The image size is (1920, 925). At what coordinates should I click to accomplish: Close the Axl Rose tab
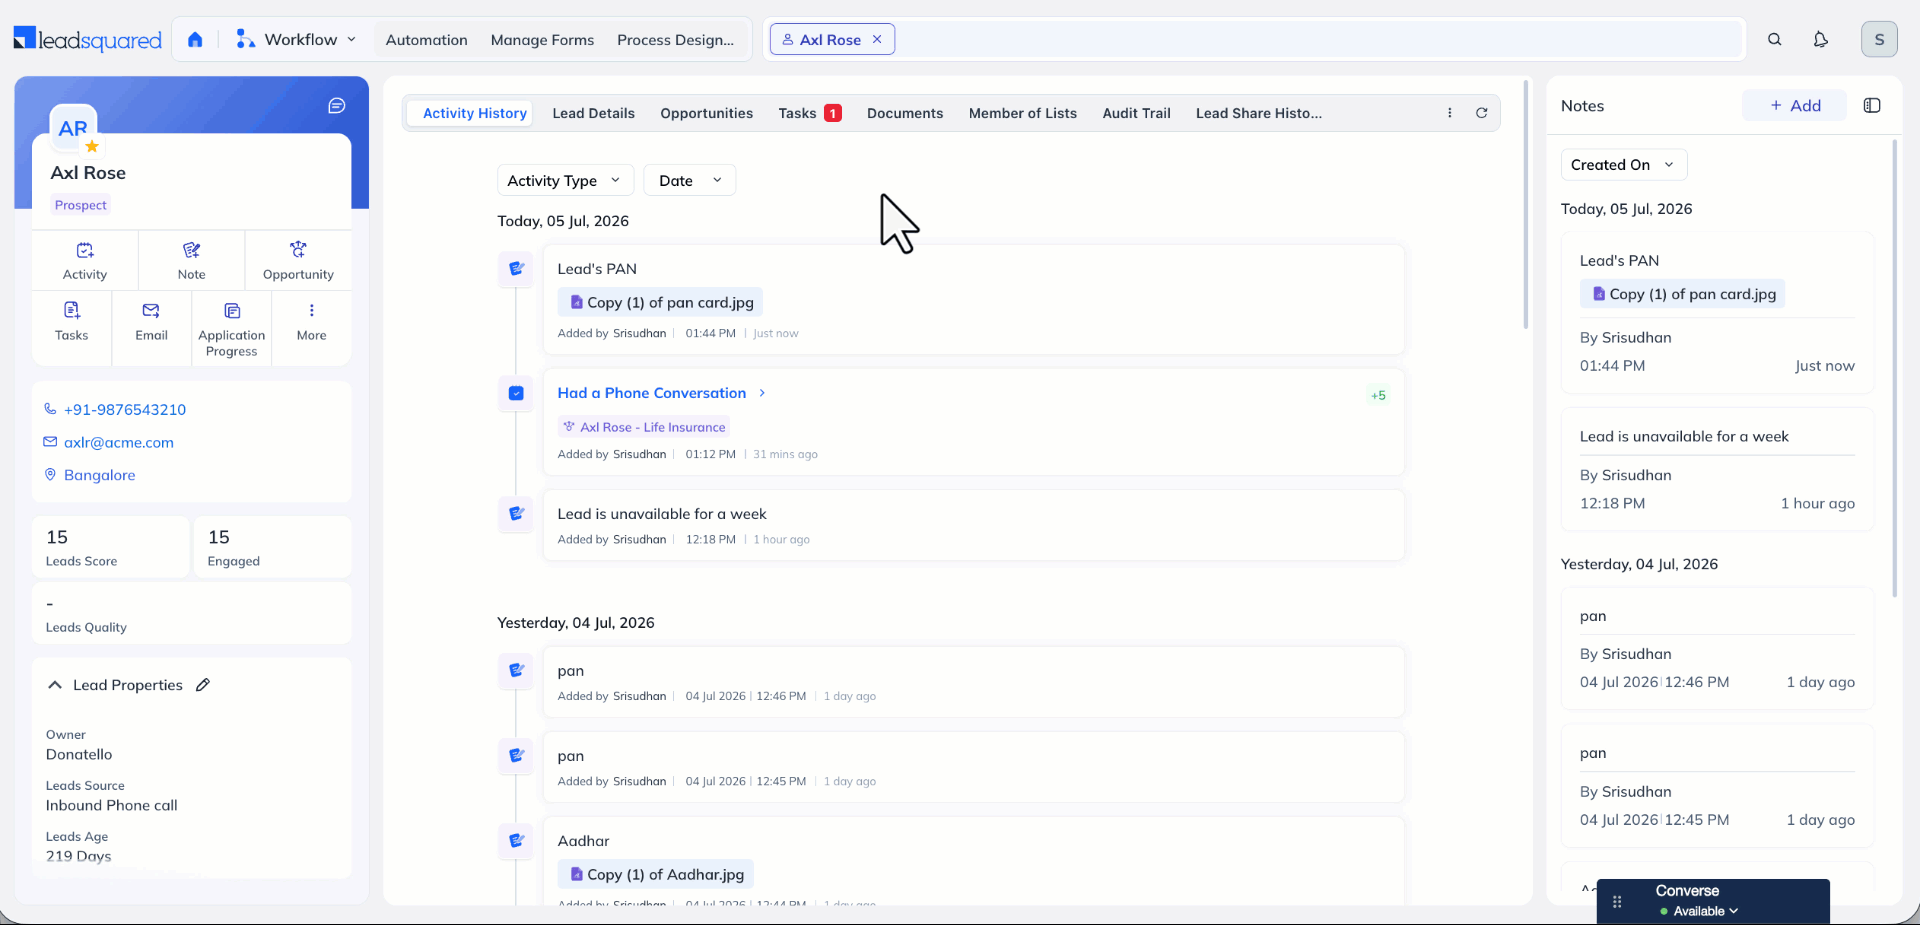pos(877,40)
